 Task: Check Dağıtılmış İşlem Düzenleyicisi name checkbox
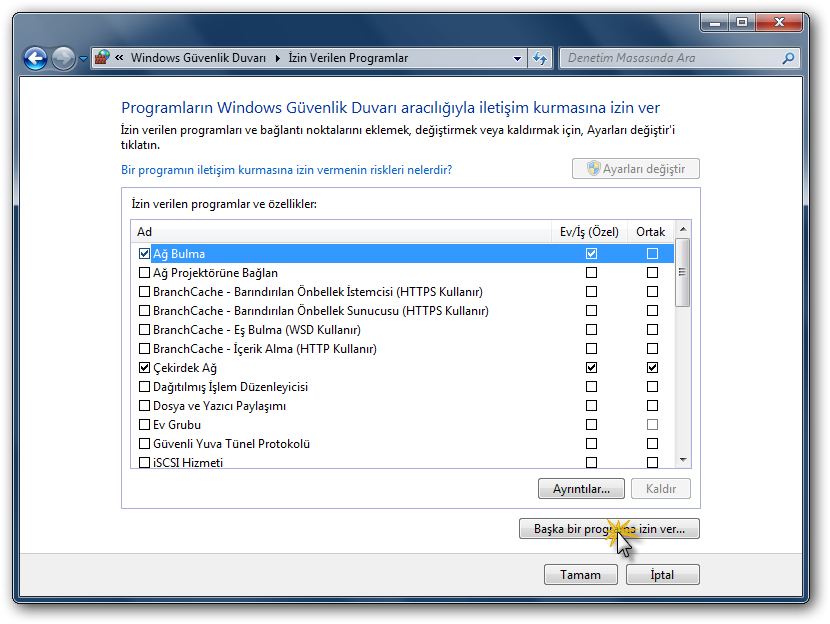pos(144,386)
